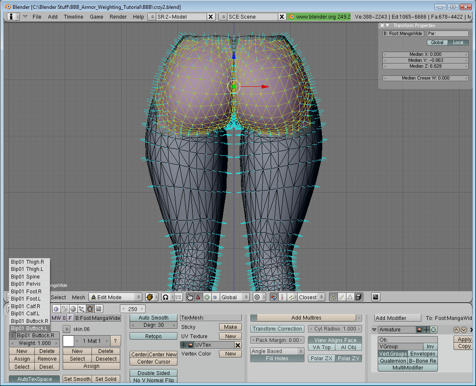Toggle occlude background geometry cube icon
This screenshot has width=476, height=386.
tap(358, 297)
